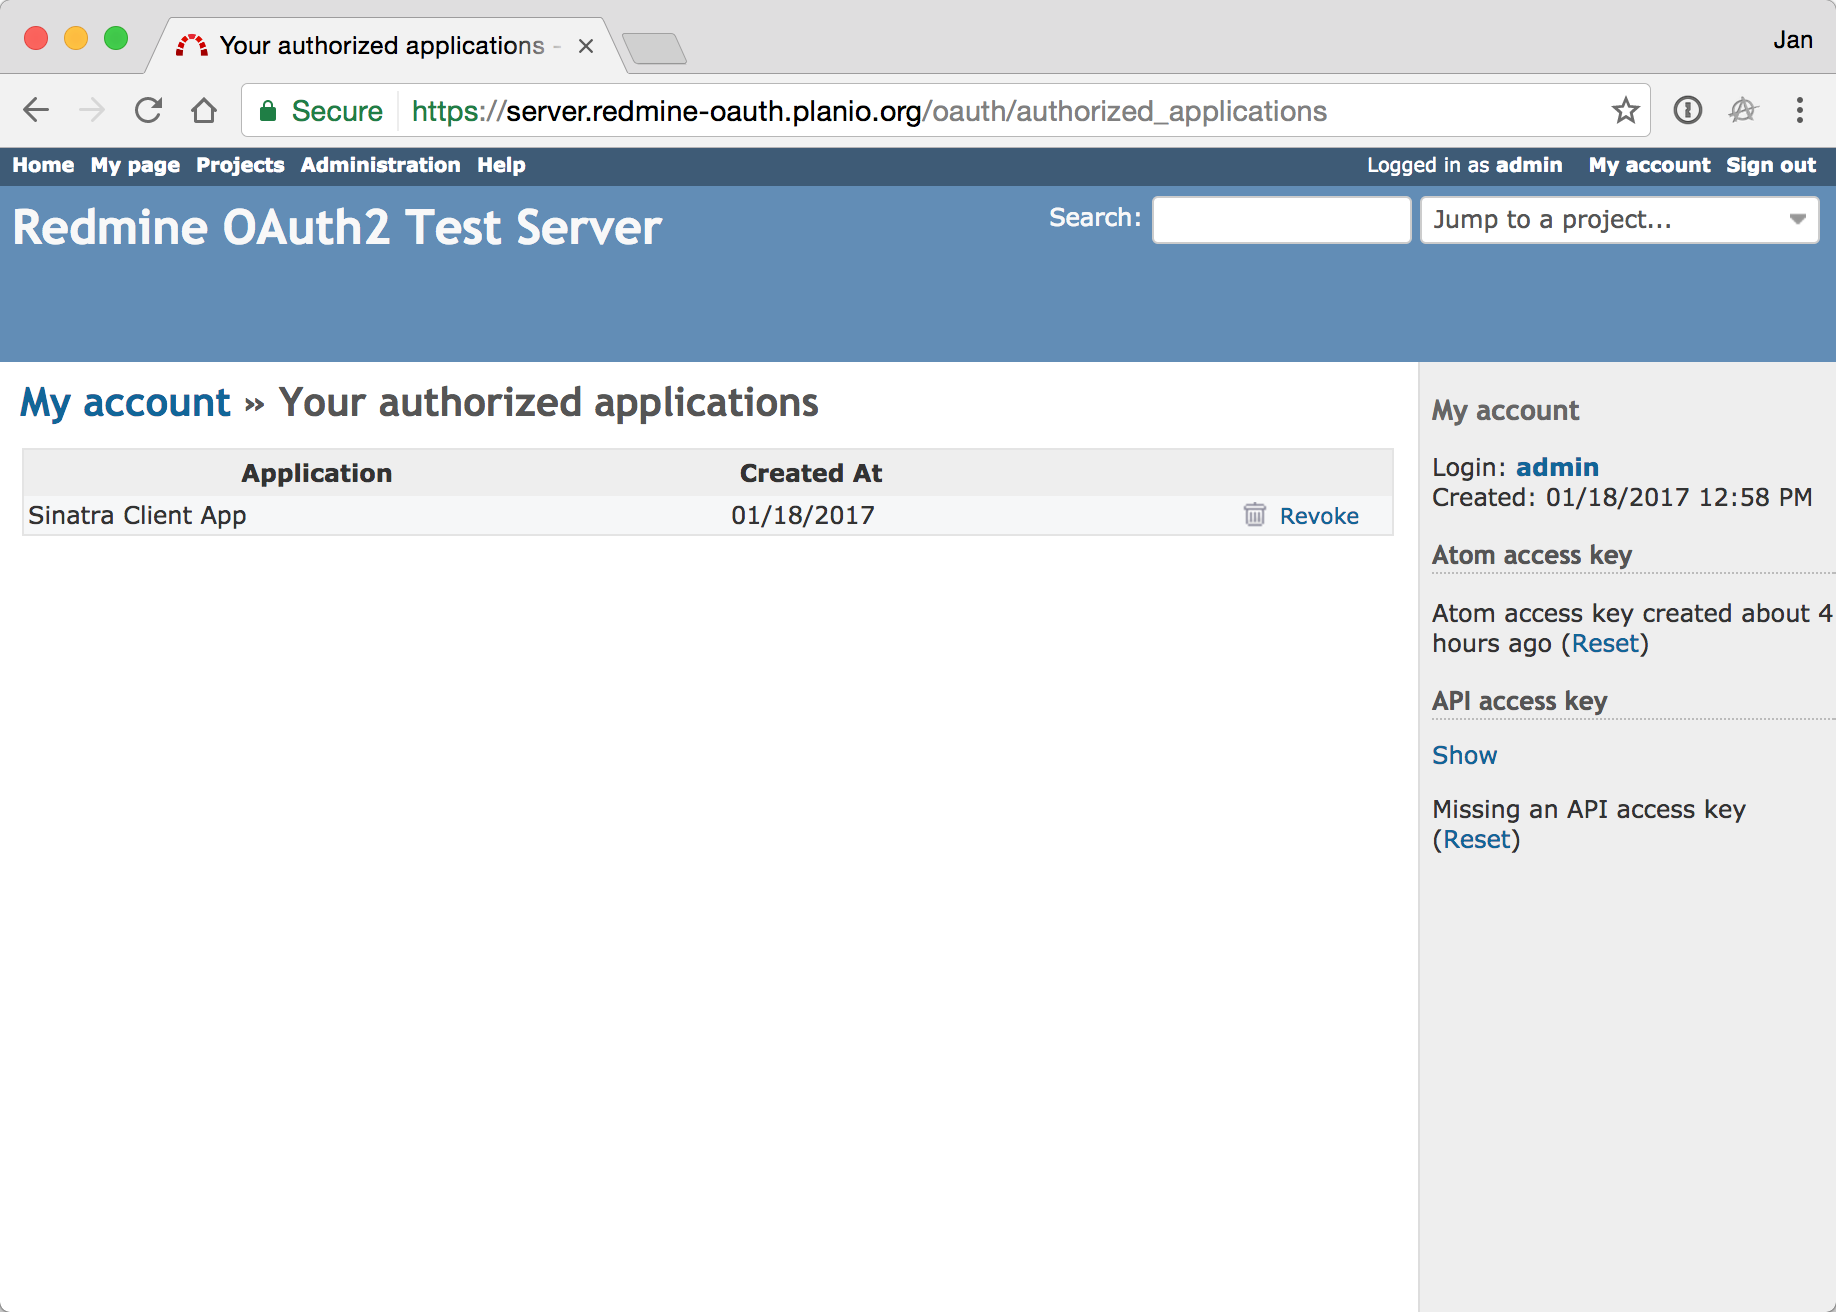The height and width of the screenshot is (1312, 1836).
Task: Reset the API access key
Action: point(1476,839)
